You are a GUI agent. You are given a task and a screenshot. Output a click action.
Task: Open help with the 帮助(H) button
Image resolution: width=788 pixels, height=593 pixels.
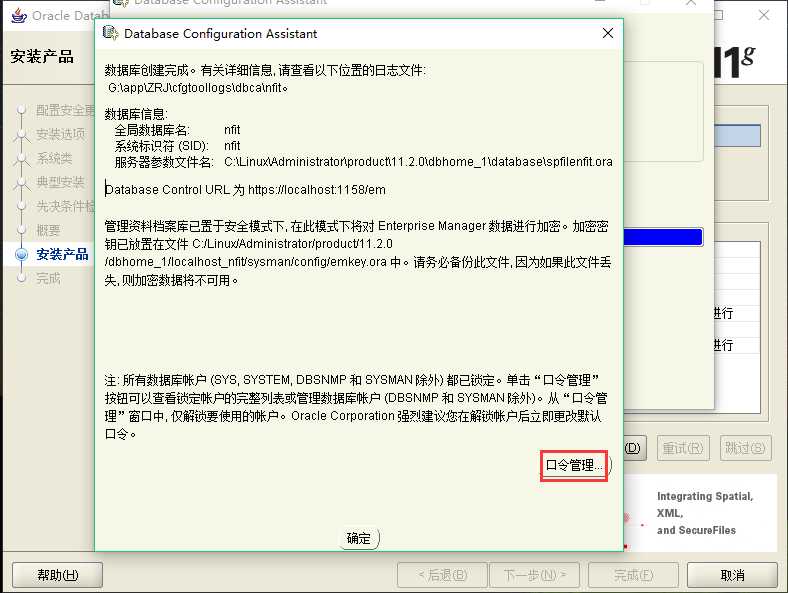tap(57, 575)
